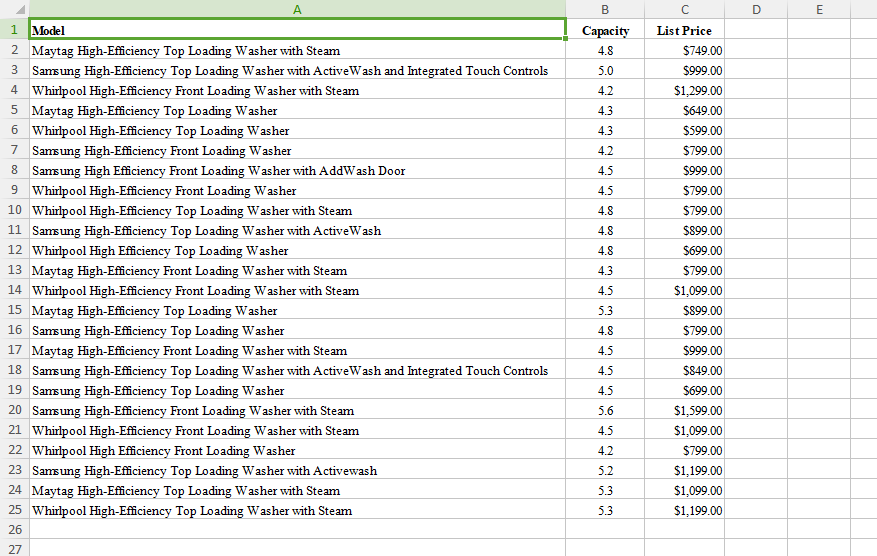Select Samsung High-Efficiency Top Loading Washer in row 16

(298, 331)
